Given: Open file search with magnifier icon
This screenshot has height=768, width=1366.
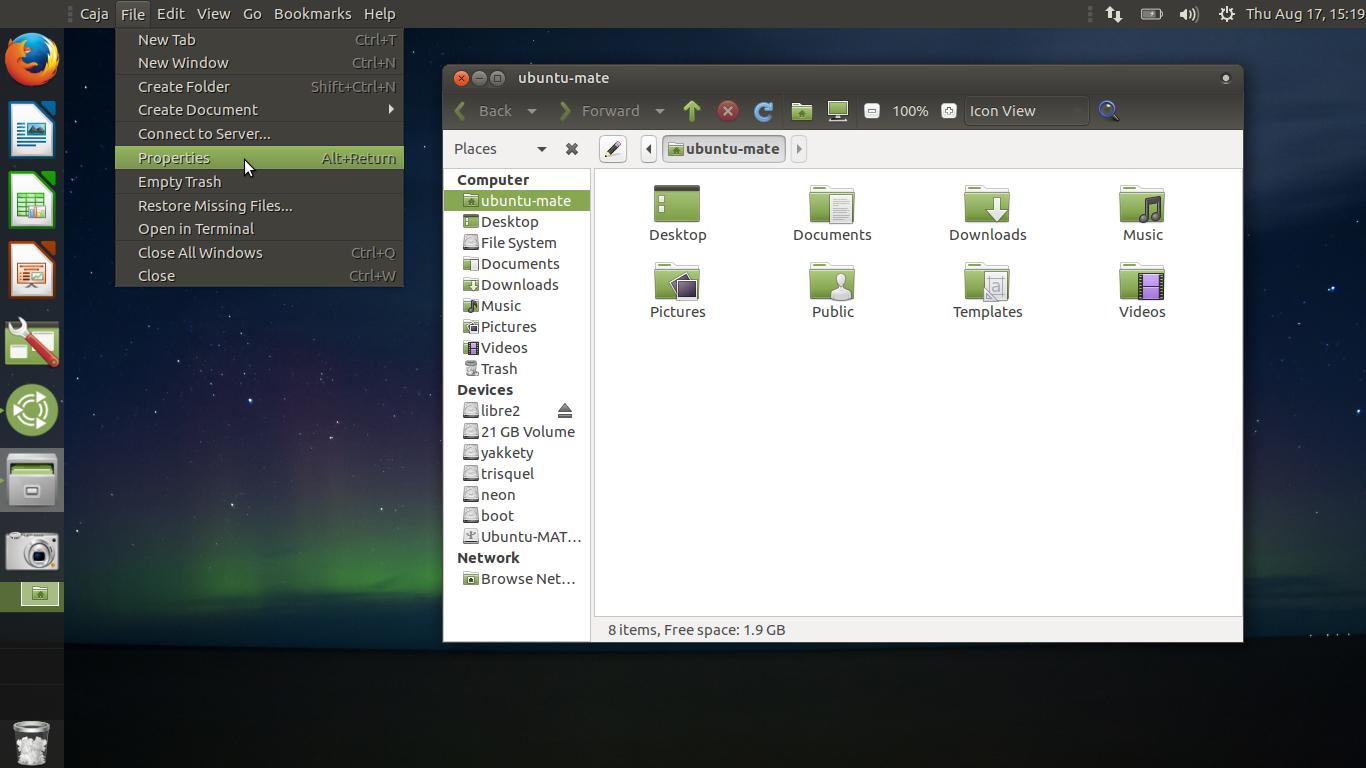Looking at the screenshot, I should click(x=1108, y=111).
